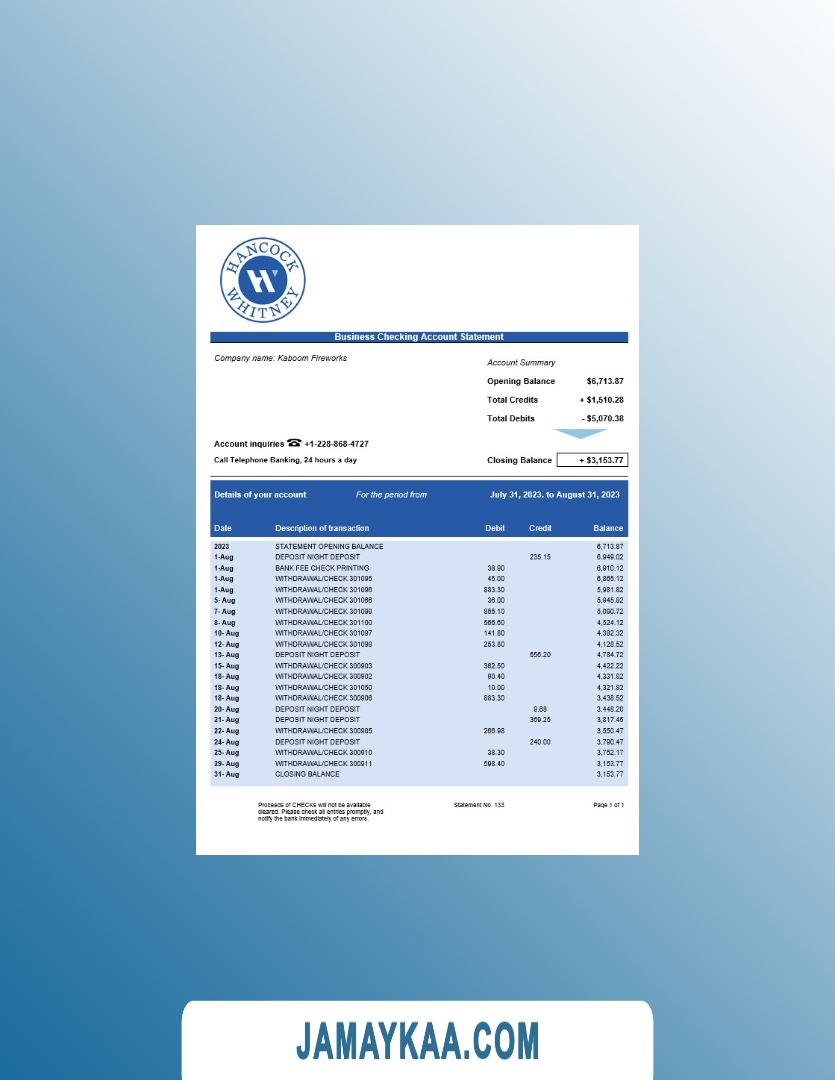Click the Date column header
Screen dimensions: 835x1080
point(222,528)
